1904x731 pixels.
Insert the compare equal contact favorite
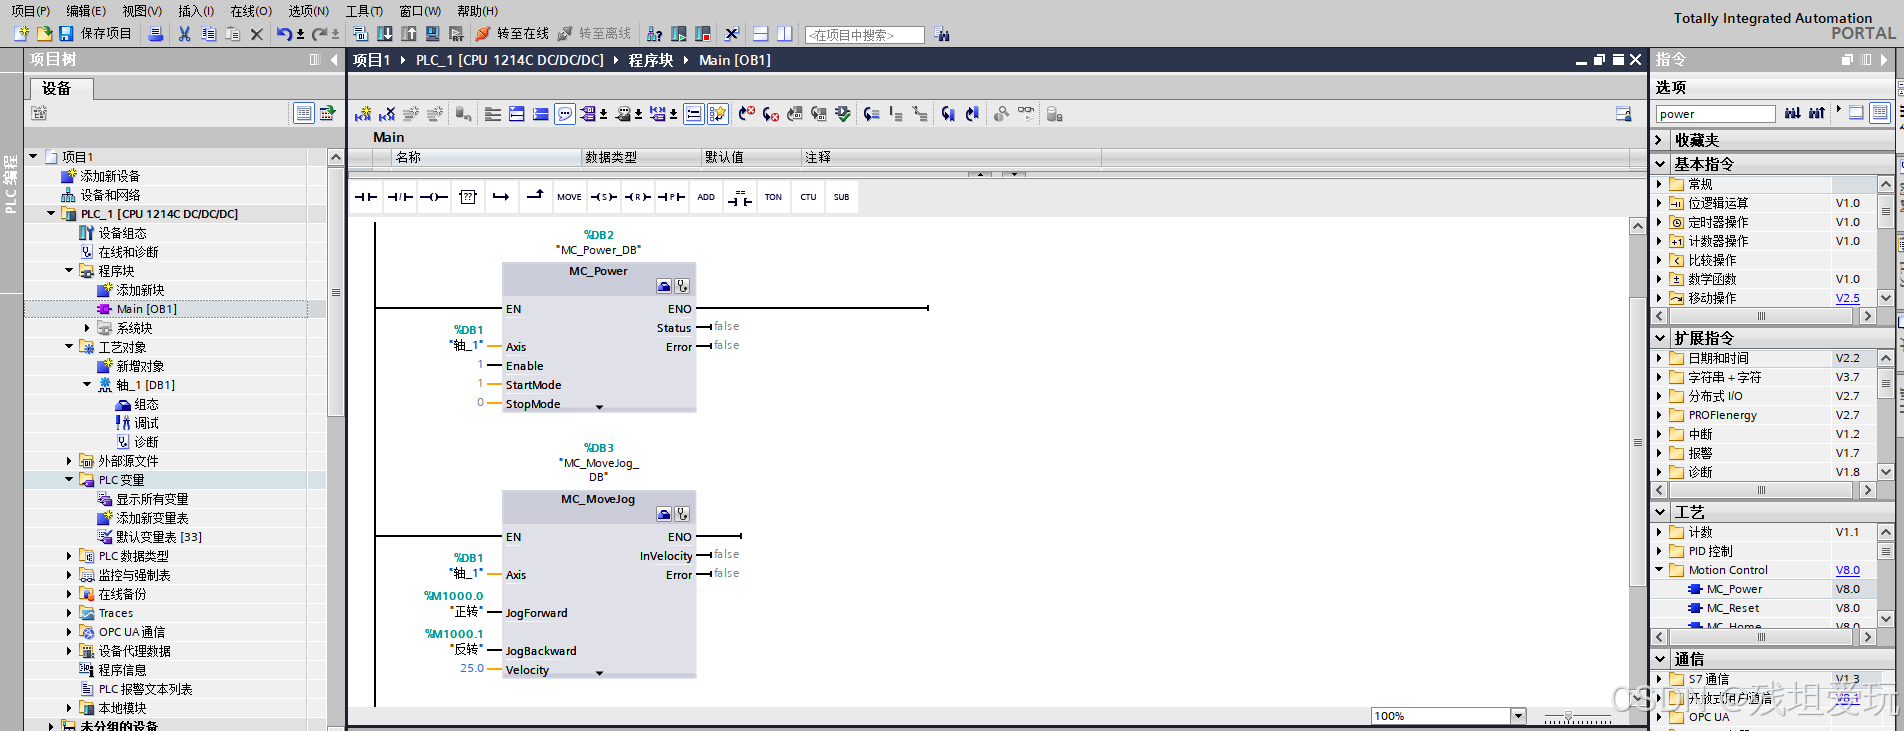[x=739, y=198]
